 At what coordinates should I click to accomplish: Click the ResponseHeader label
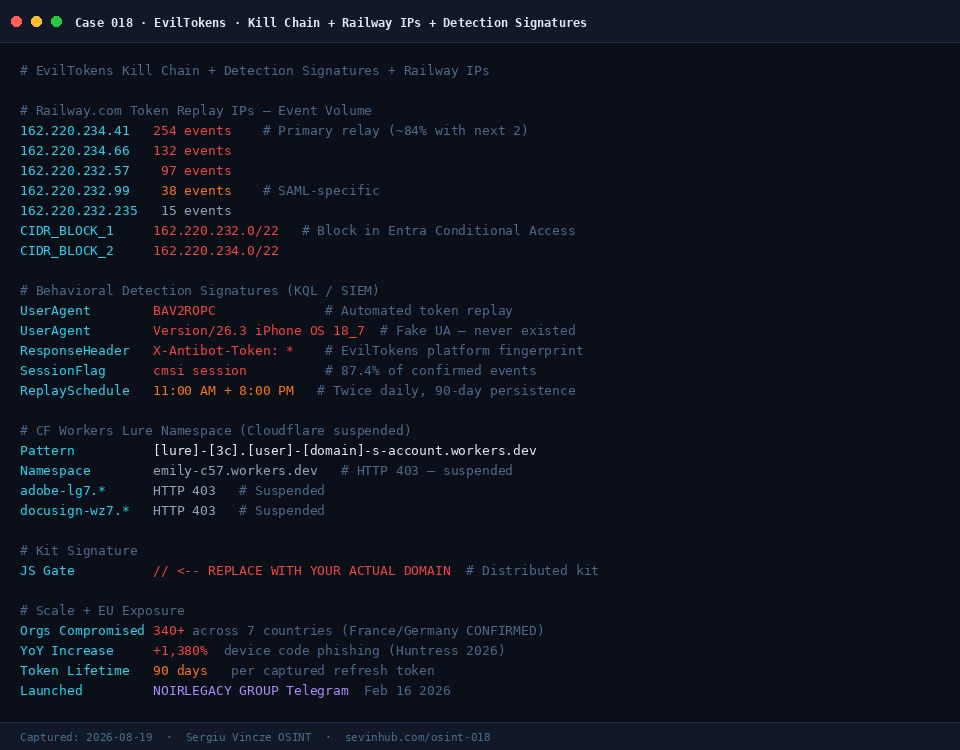[75, 351]
